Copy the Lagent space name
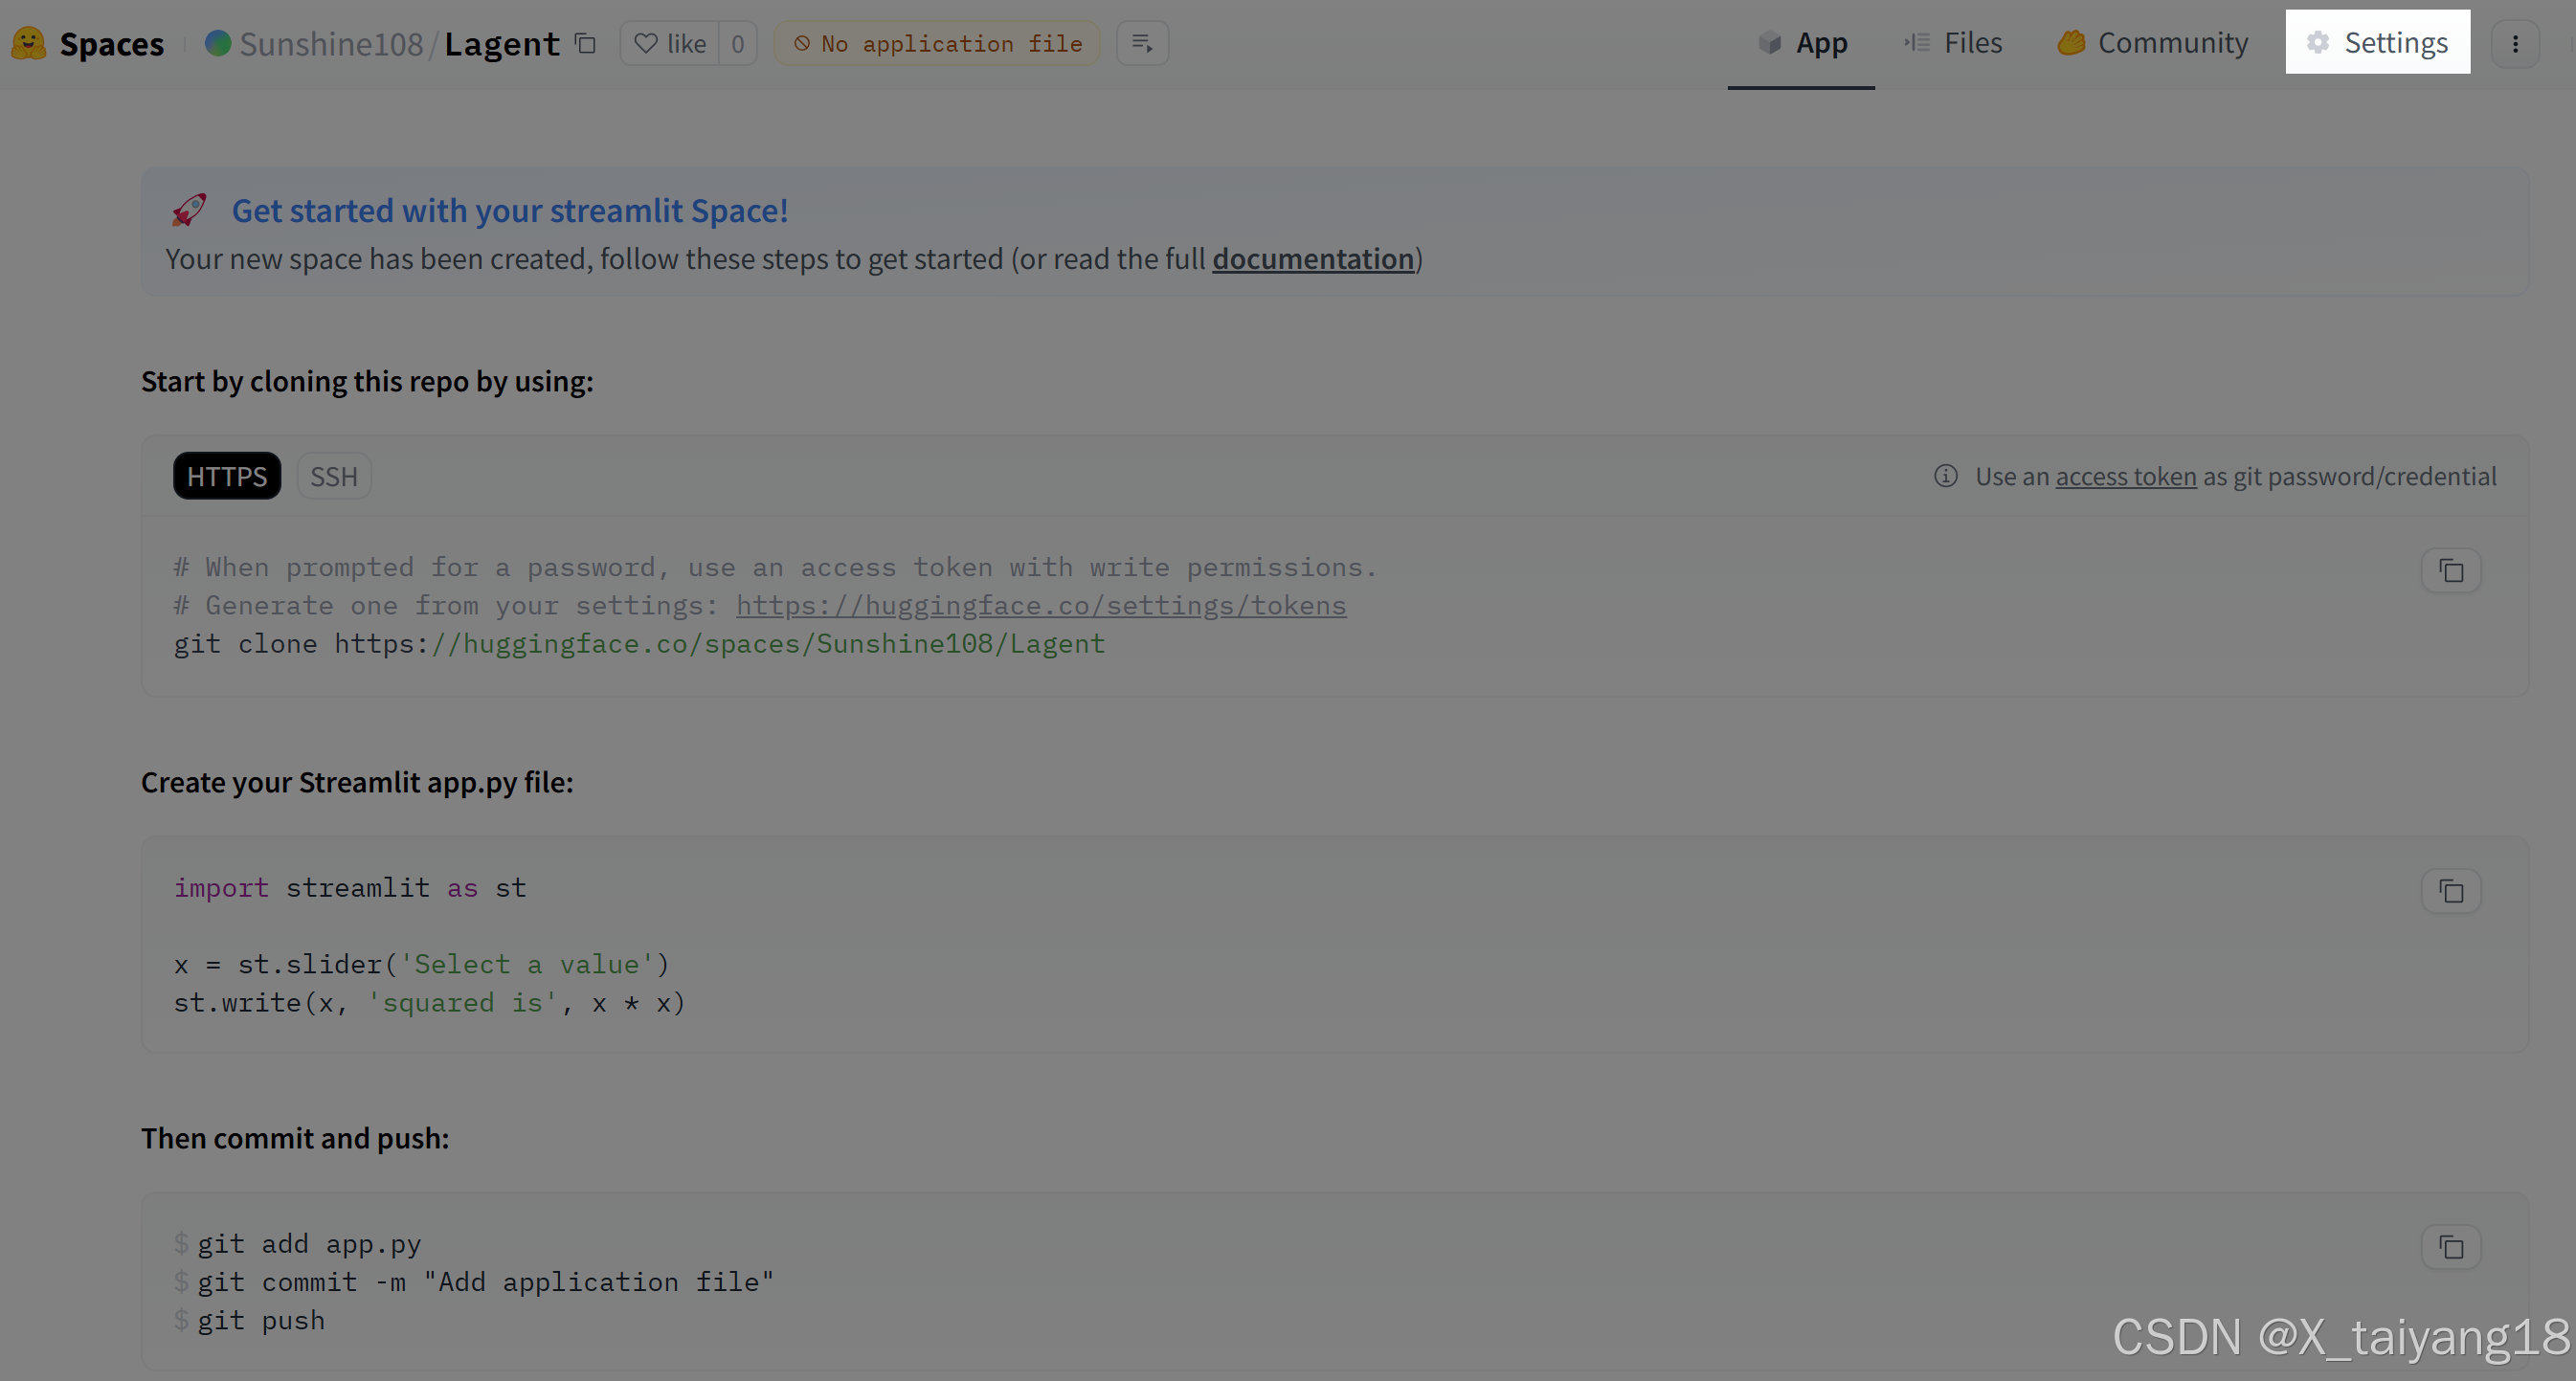 pyautogui.click(x=585, y=43)
